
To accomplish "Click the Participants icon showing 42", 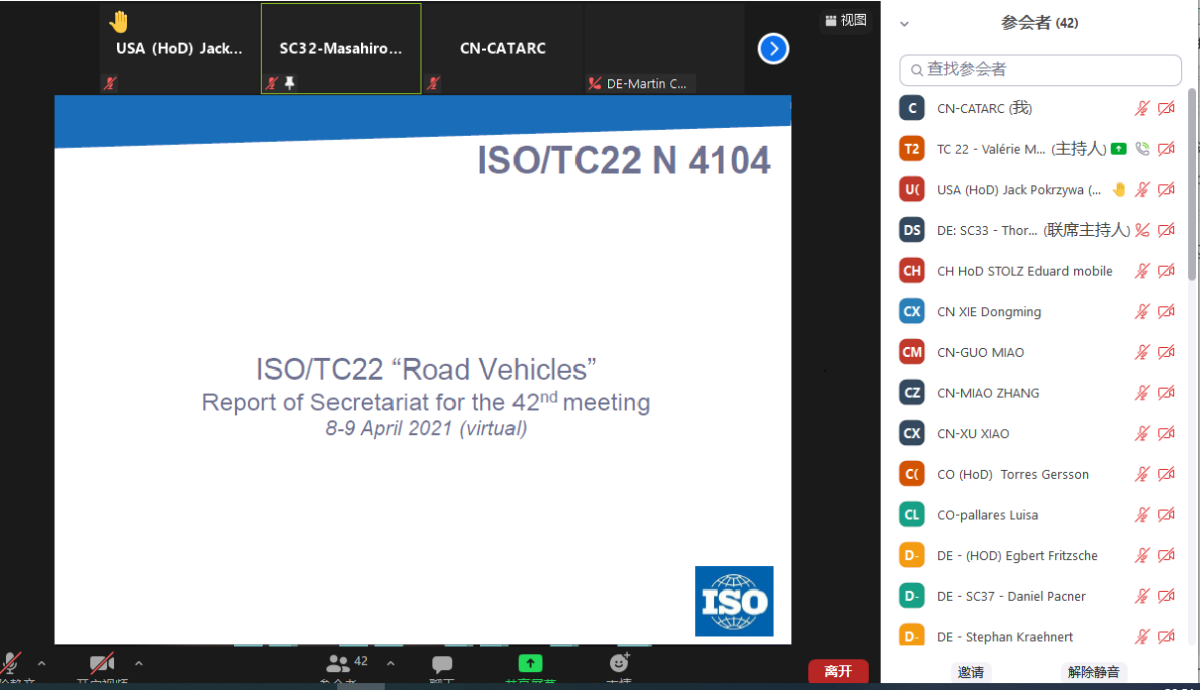I will pyautogui.click(x=339, y=663).
